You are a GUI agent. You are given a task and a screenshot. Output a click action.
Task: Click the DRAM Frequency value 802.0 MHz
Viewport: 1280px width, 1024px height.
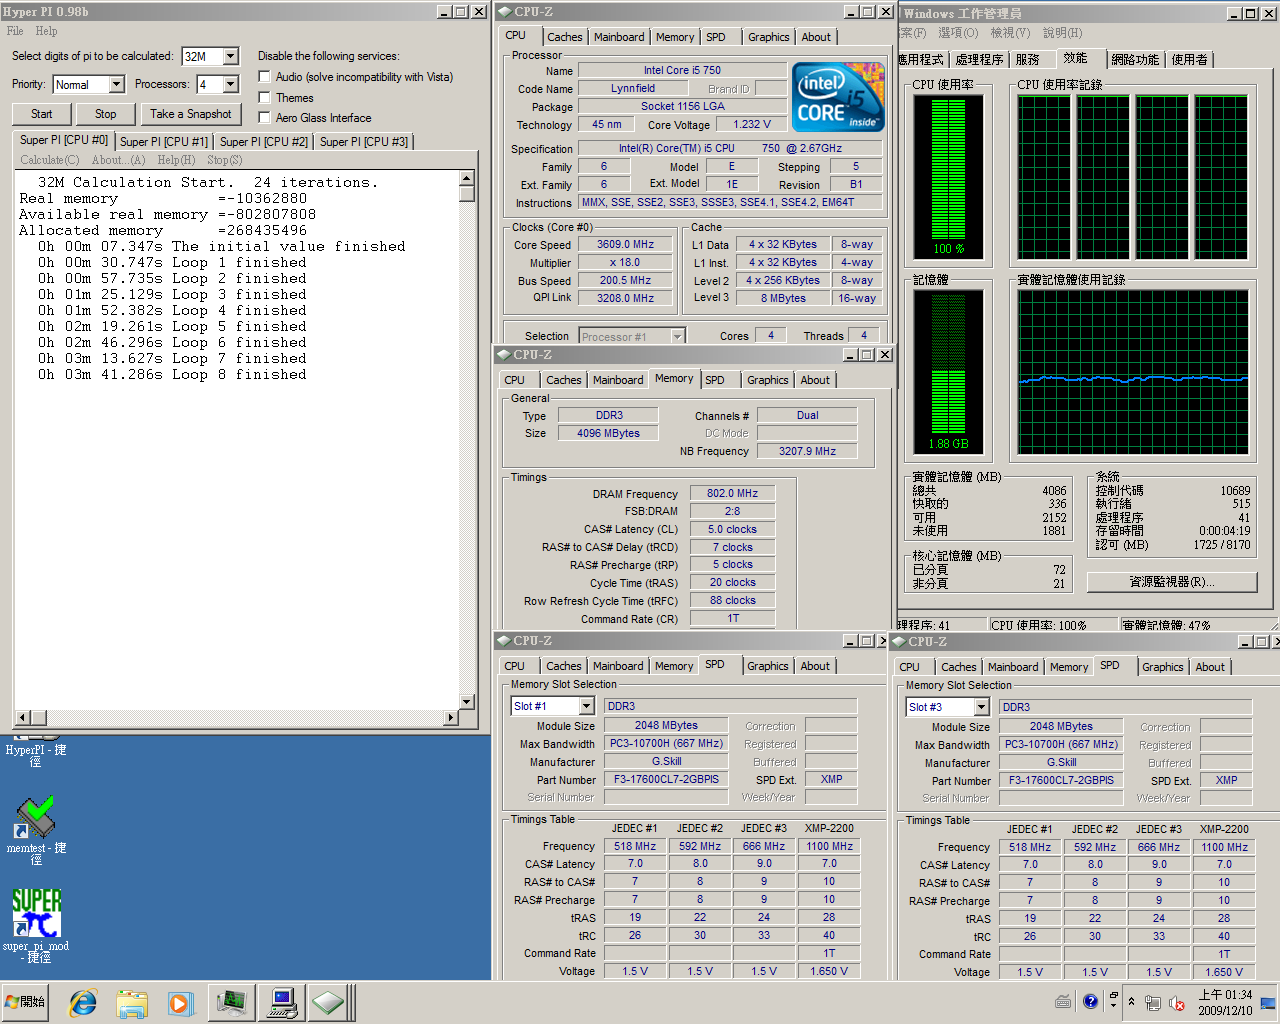pyautogui.click(x=733, y=493)
